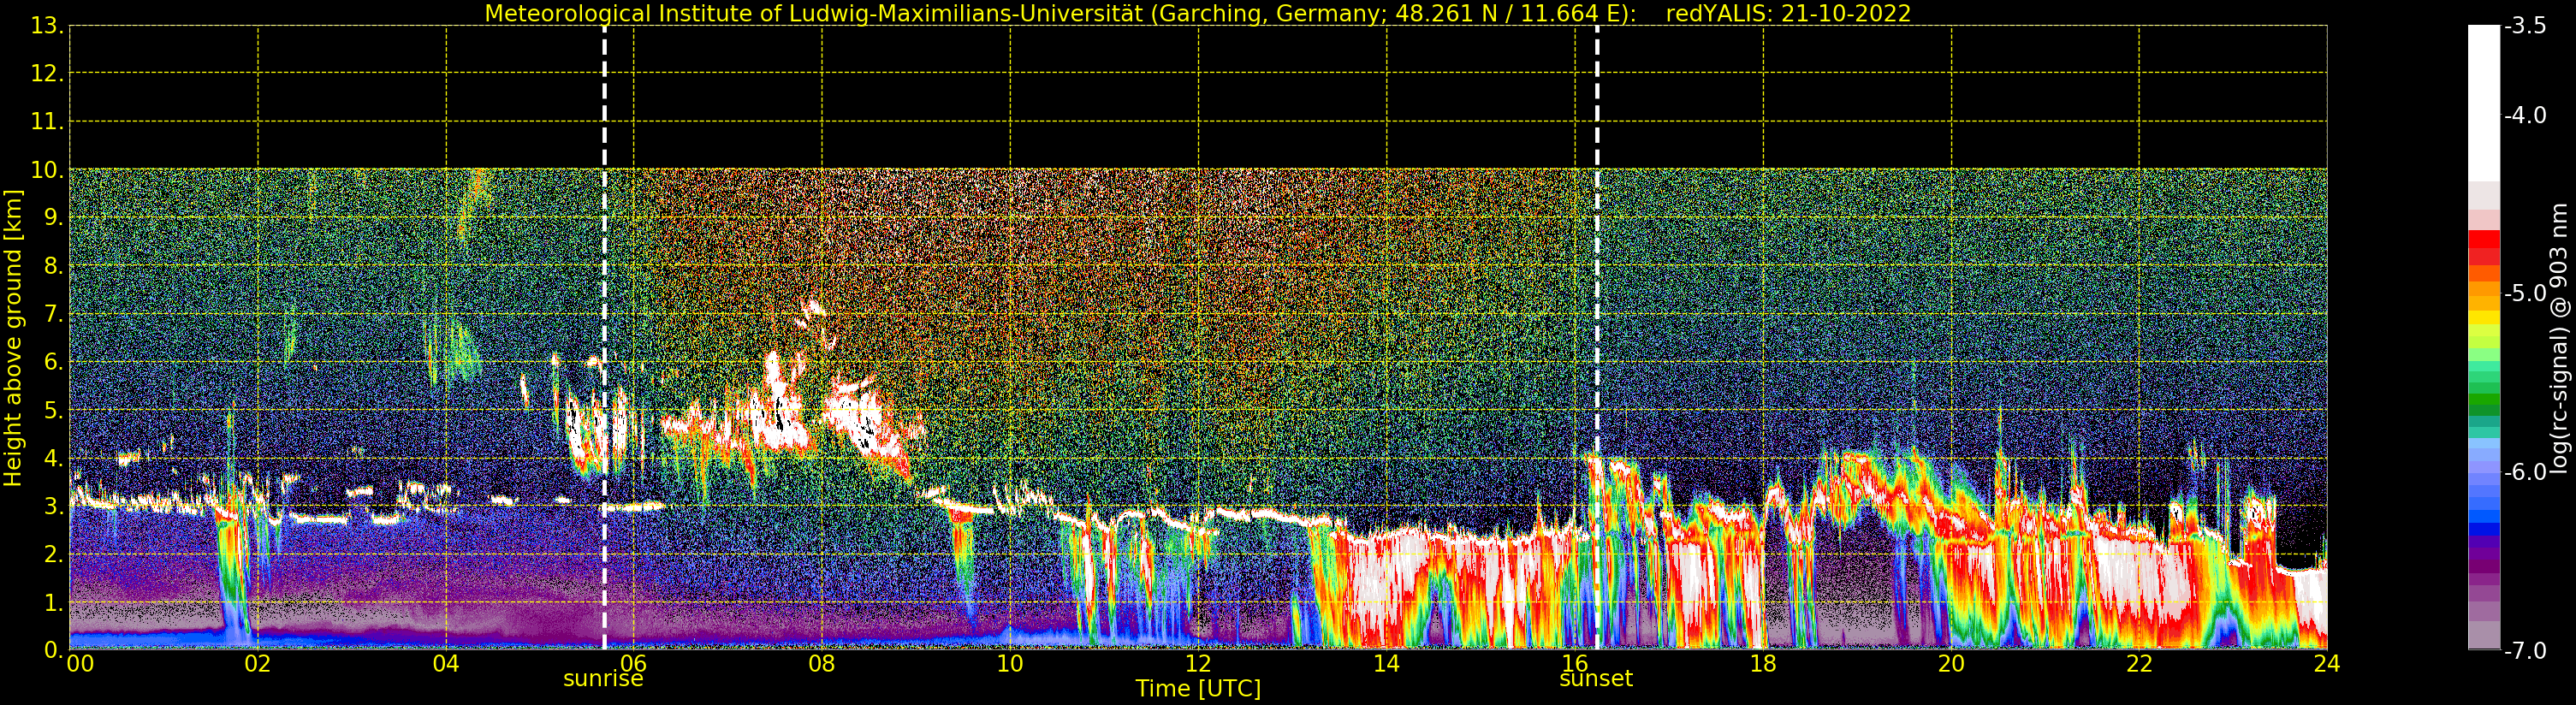Click the time tick label '06'
2576x705 pixels.
click(634, 664)
